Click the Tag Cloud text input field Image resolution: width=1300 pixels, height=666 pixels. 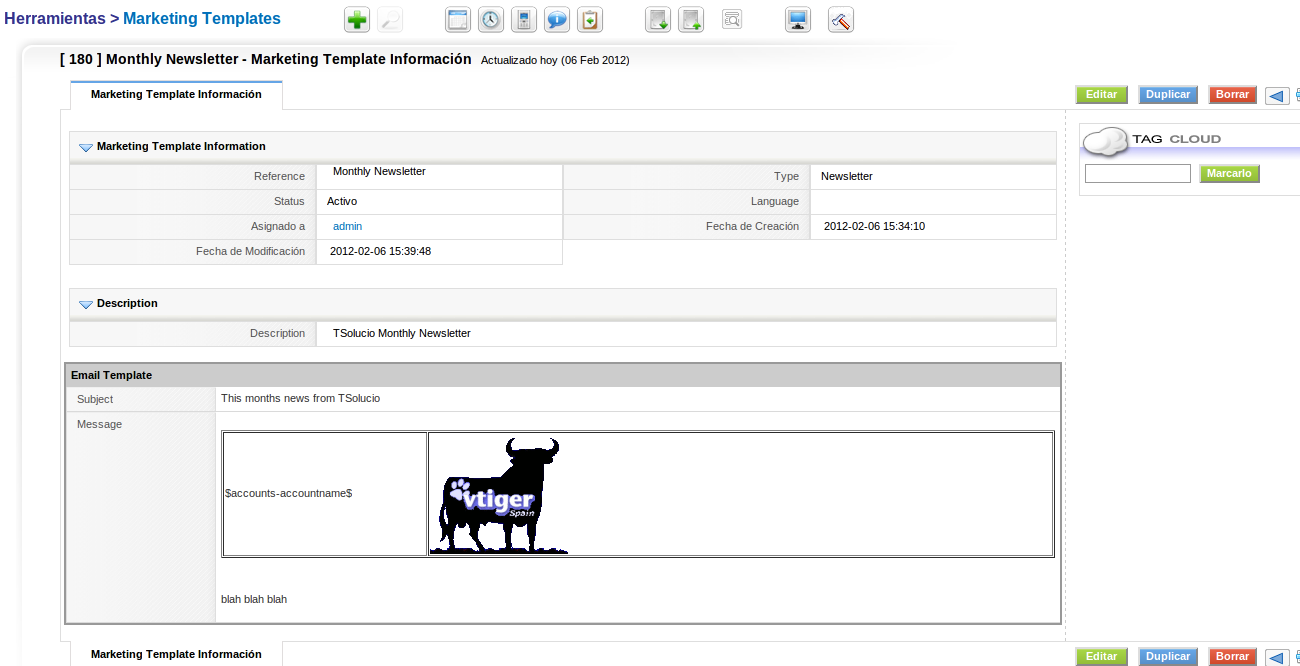click(x=1137, y=174)
